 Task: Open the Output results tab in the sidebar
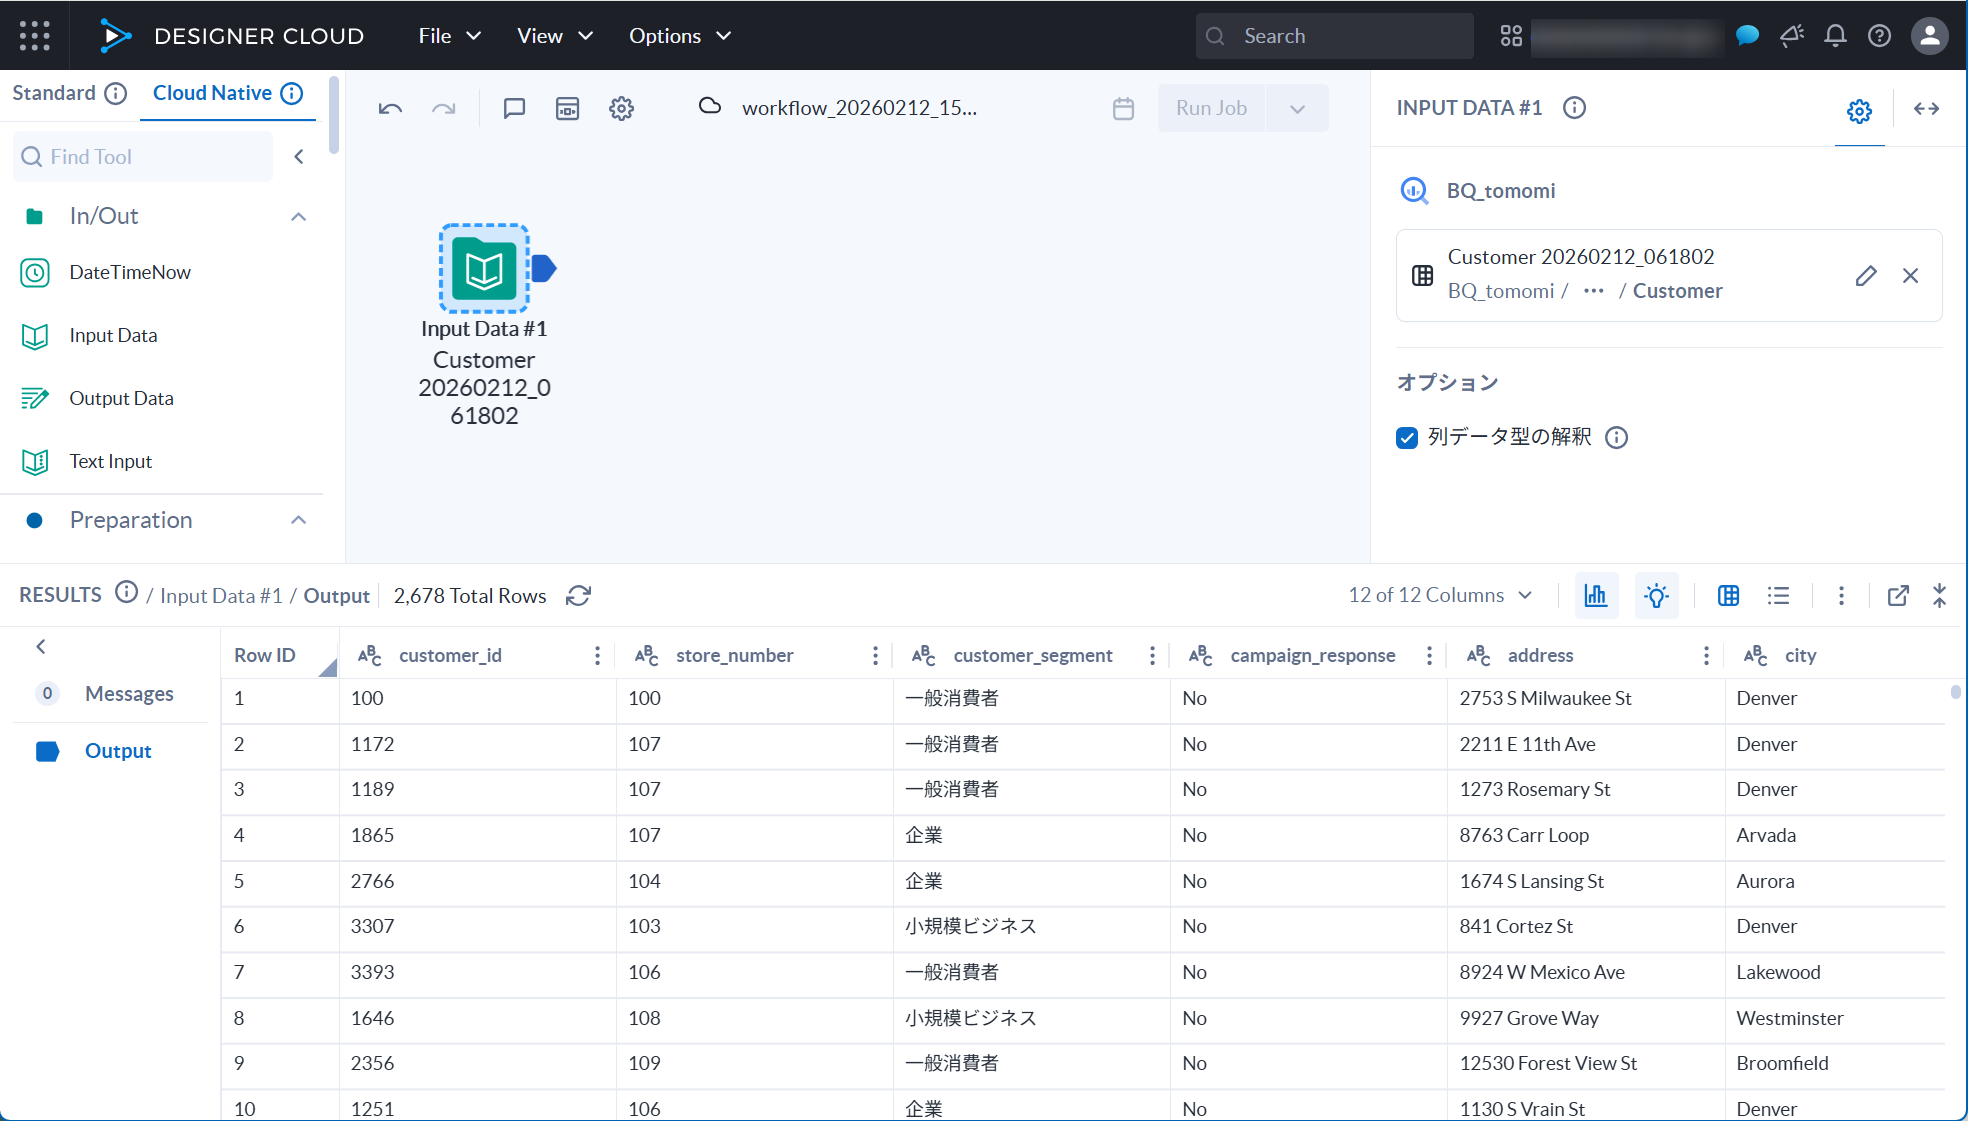tap(118, 750)
